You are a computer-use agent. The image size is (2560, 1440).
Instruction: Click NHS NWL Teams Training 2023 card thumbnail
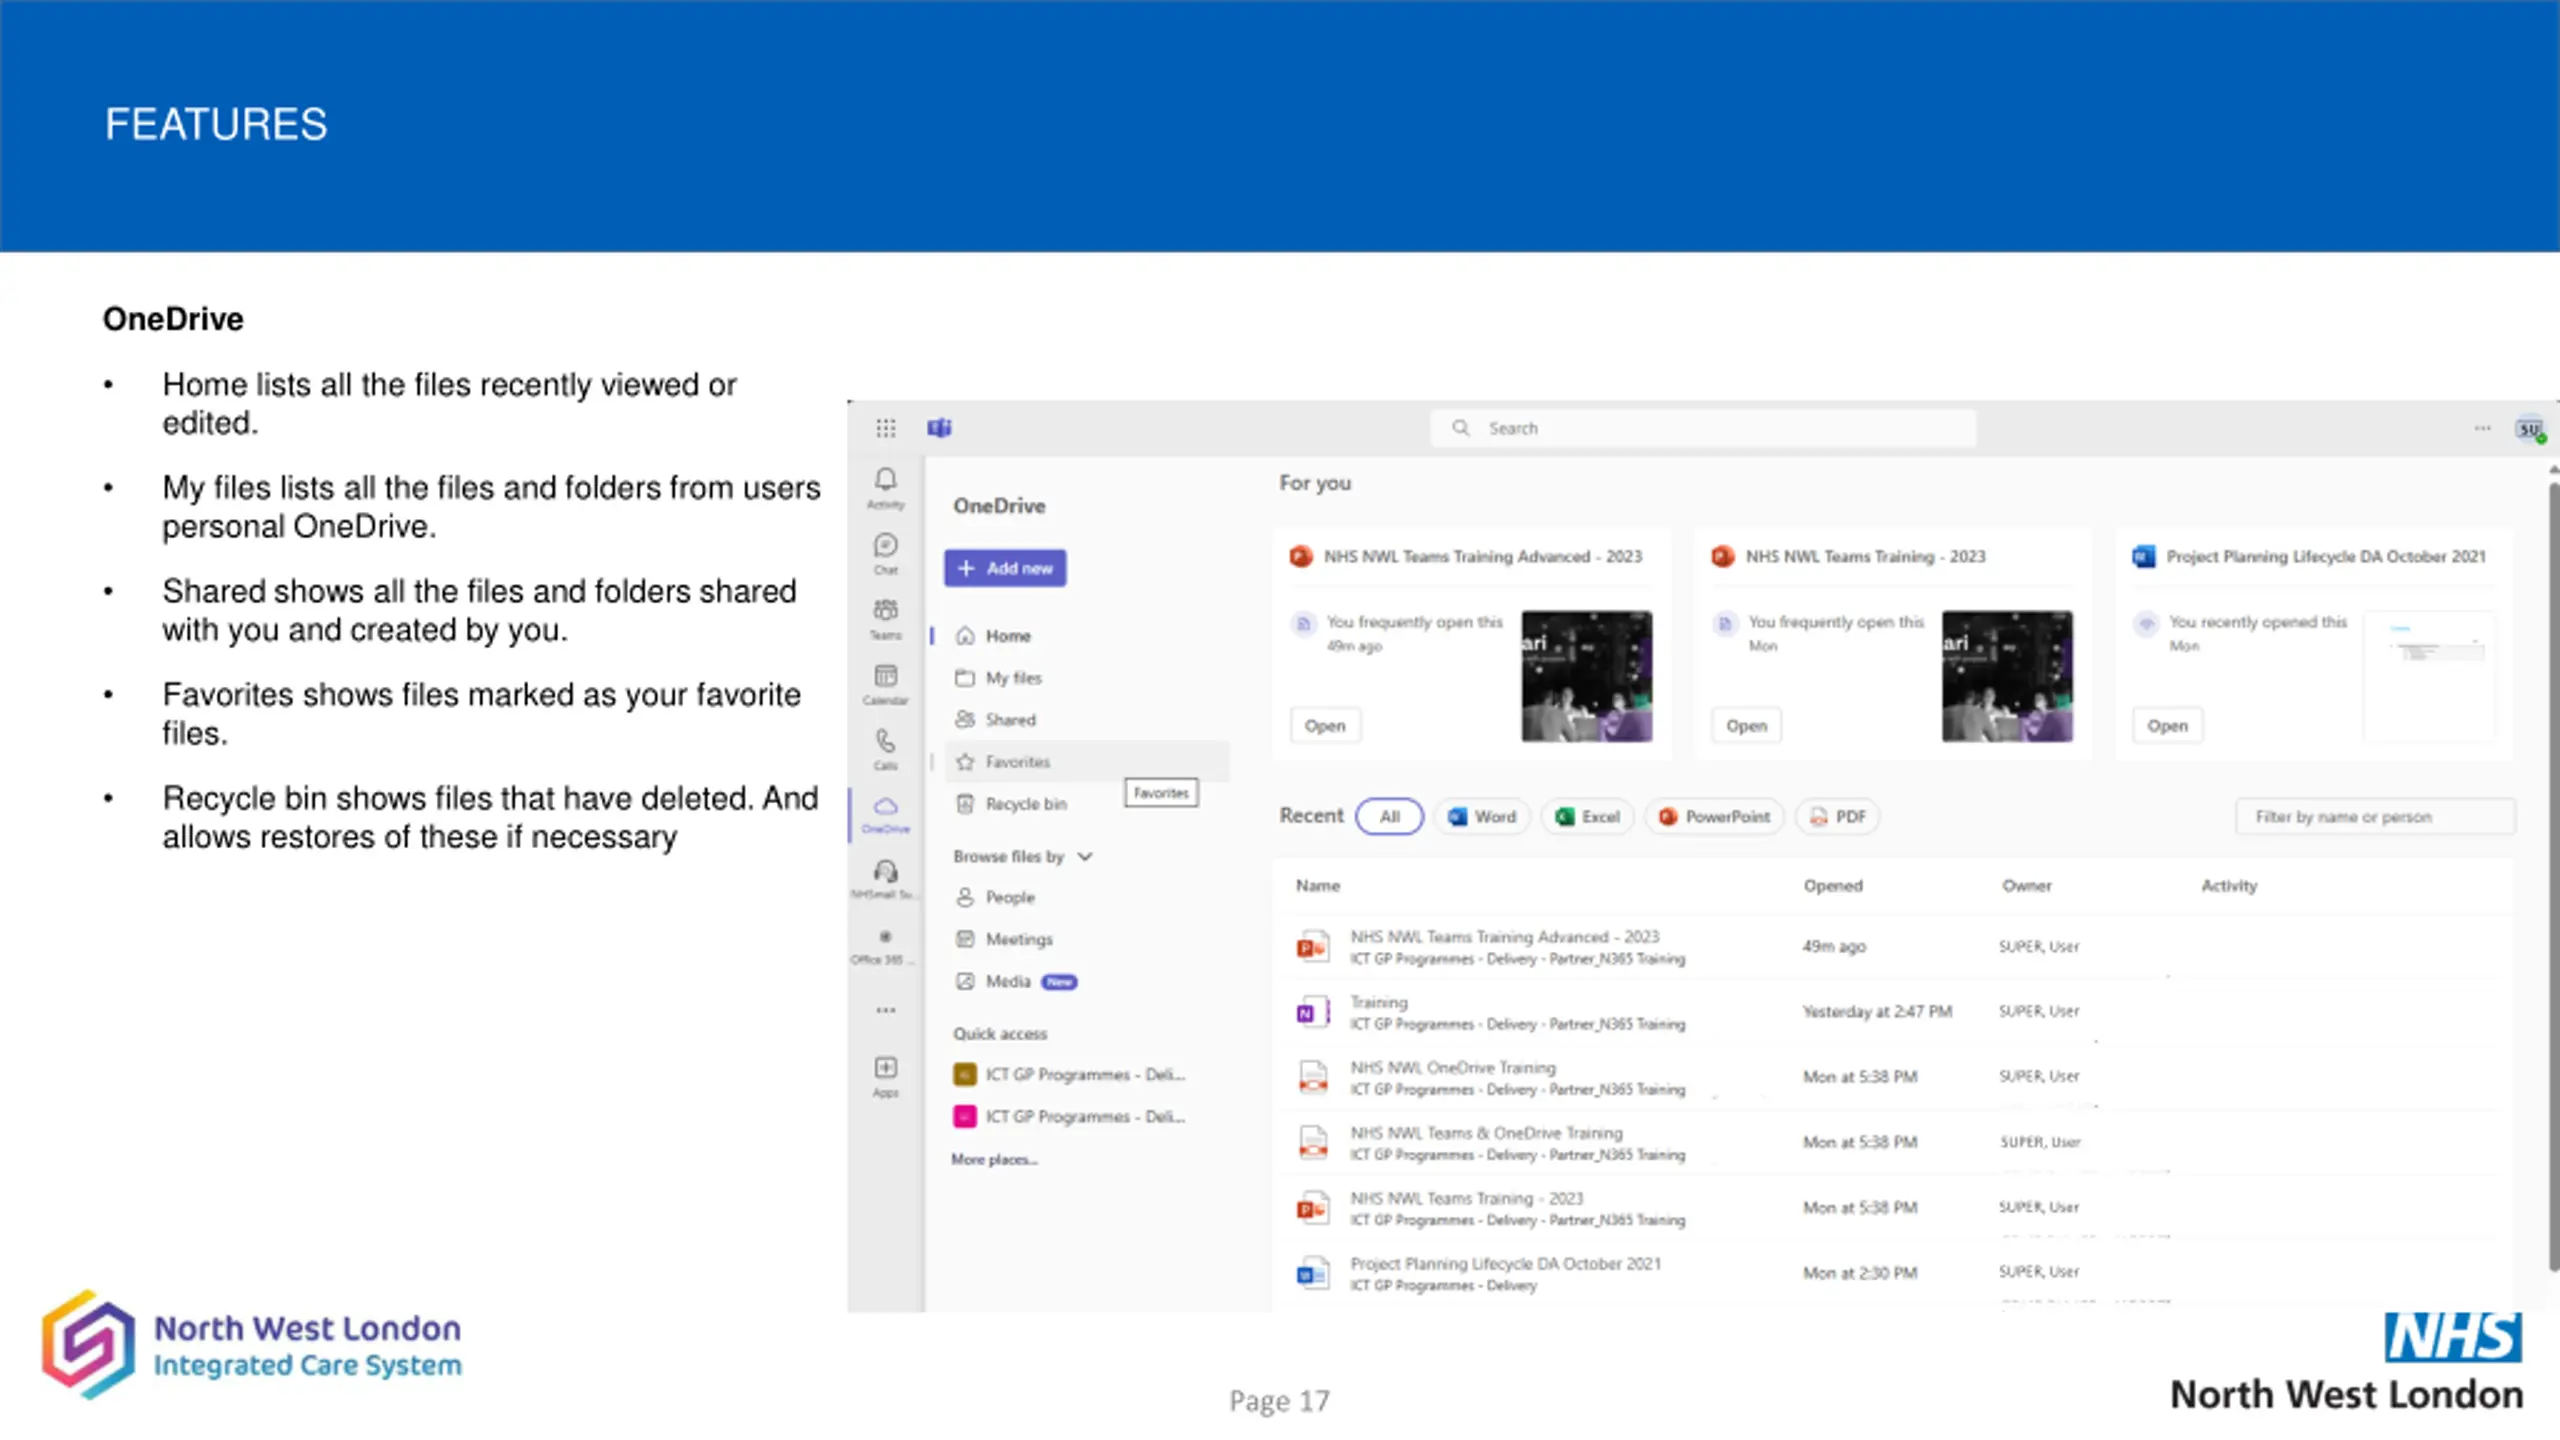pyautogui.click(x=2007, y=677)
